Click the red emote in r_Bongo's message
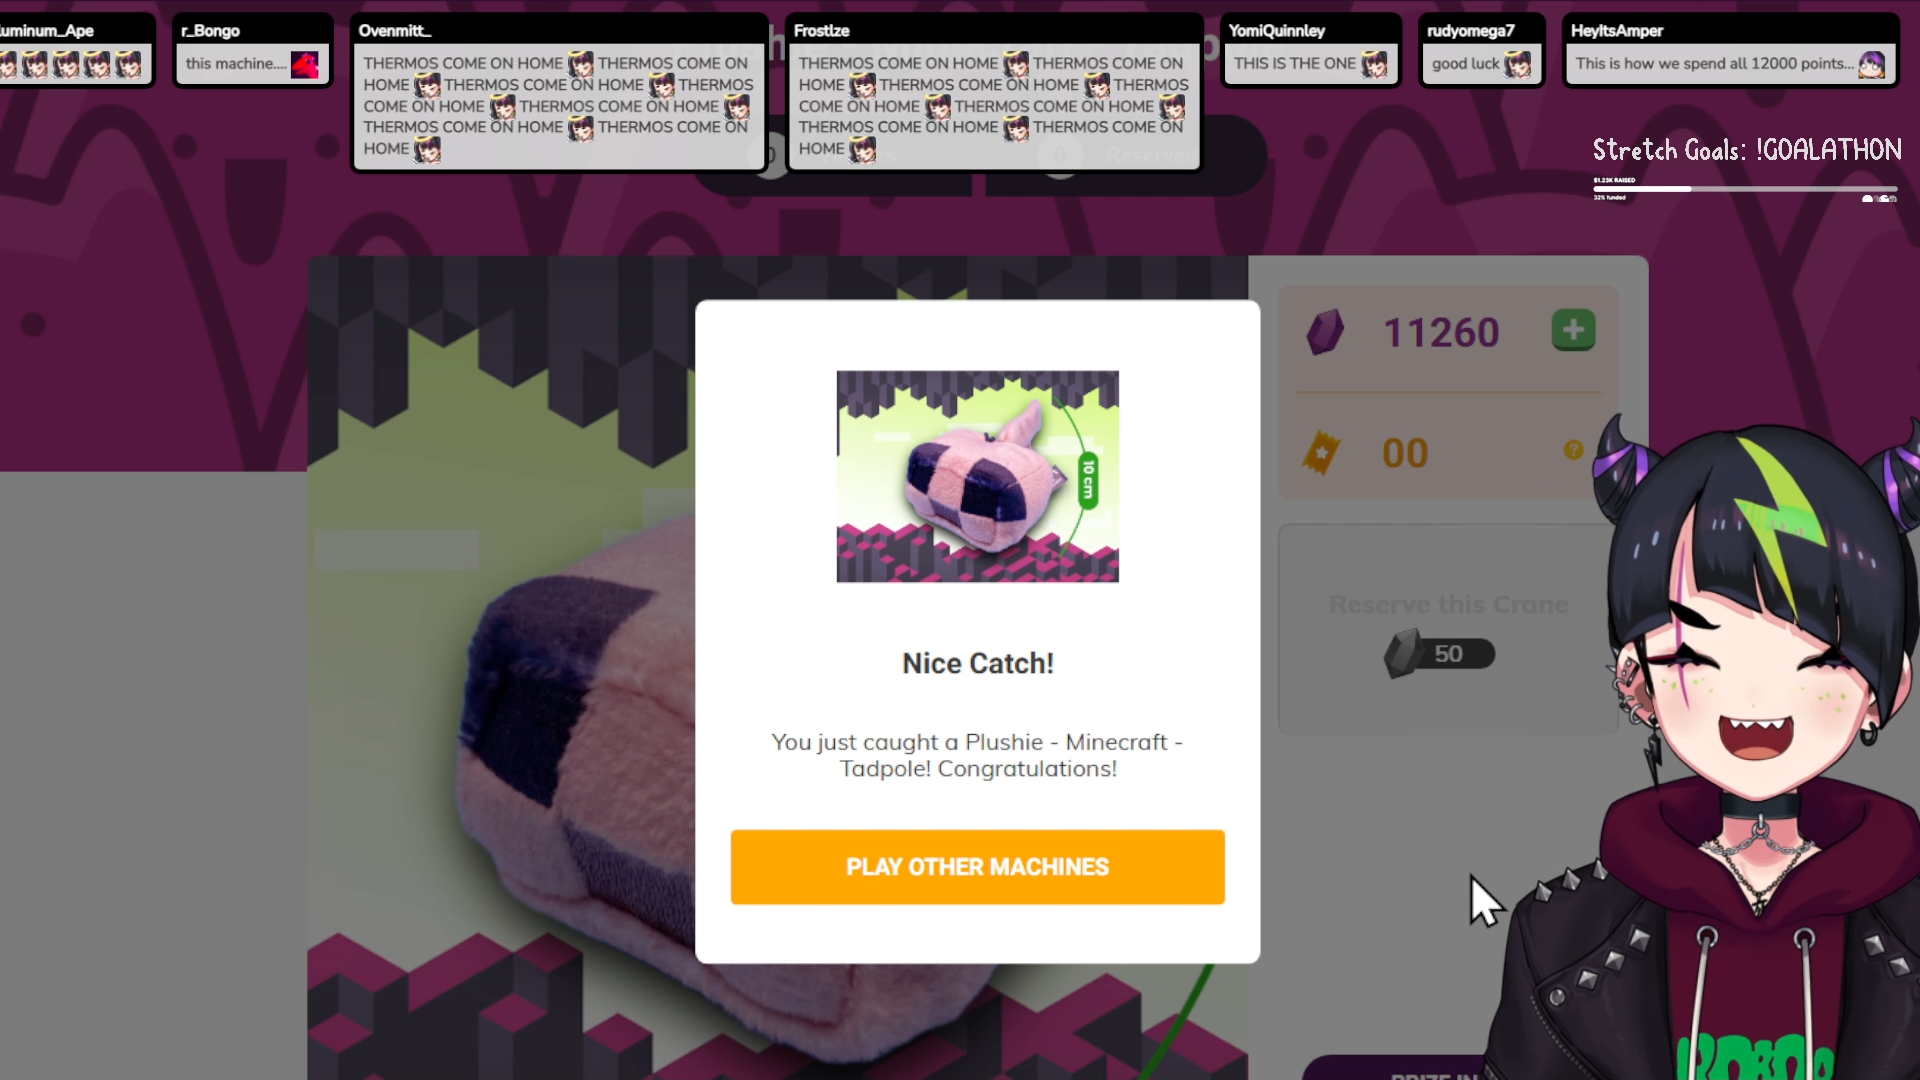 pyautogui.click(x=305, y=65)
